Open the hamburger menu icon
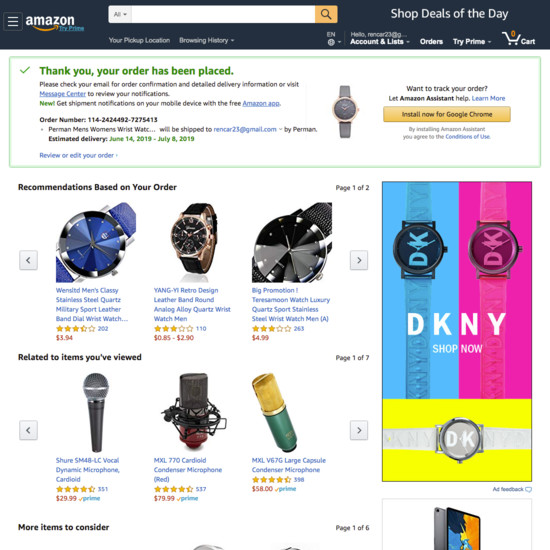The image size is (550, 550). 13,21
